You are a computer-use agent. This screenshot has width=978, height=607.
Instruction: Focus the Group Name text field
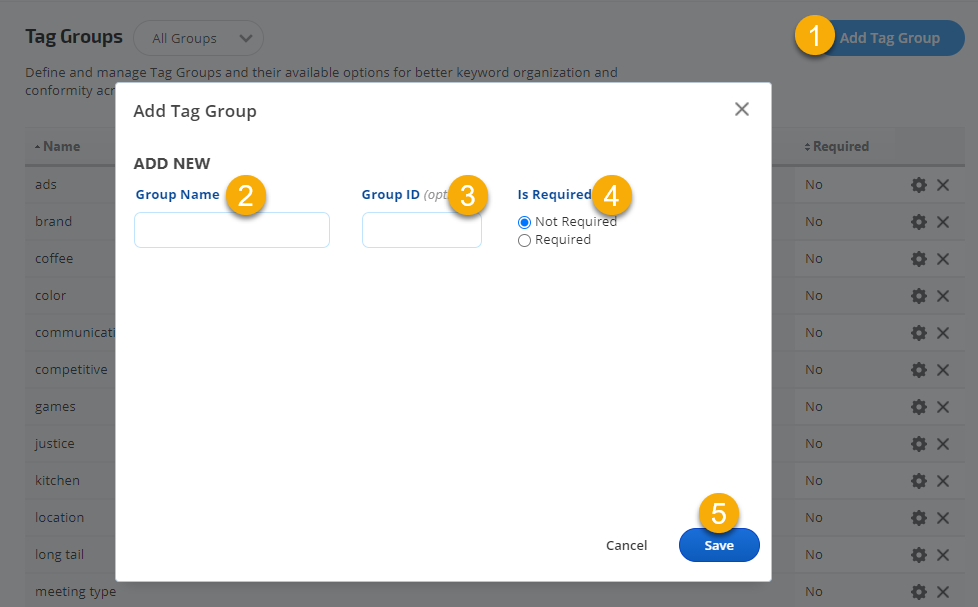[231, 230]
